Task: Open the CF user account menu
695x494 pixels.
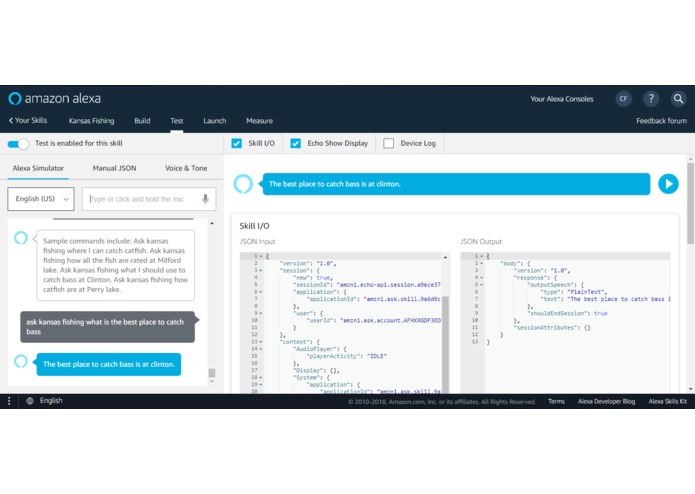Action: (x=623, y=99)
